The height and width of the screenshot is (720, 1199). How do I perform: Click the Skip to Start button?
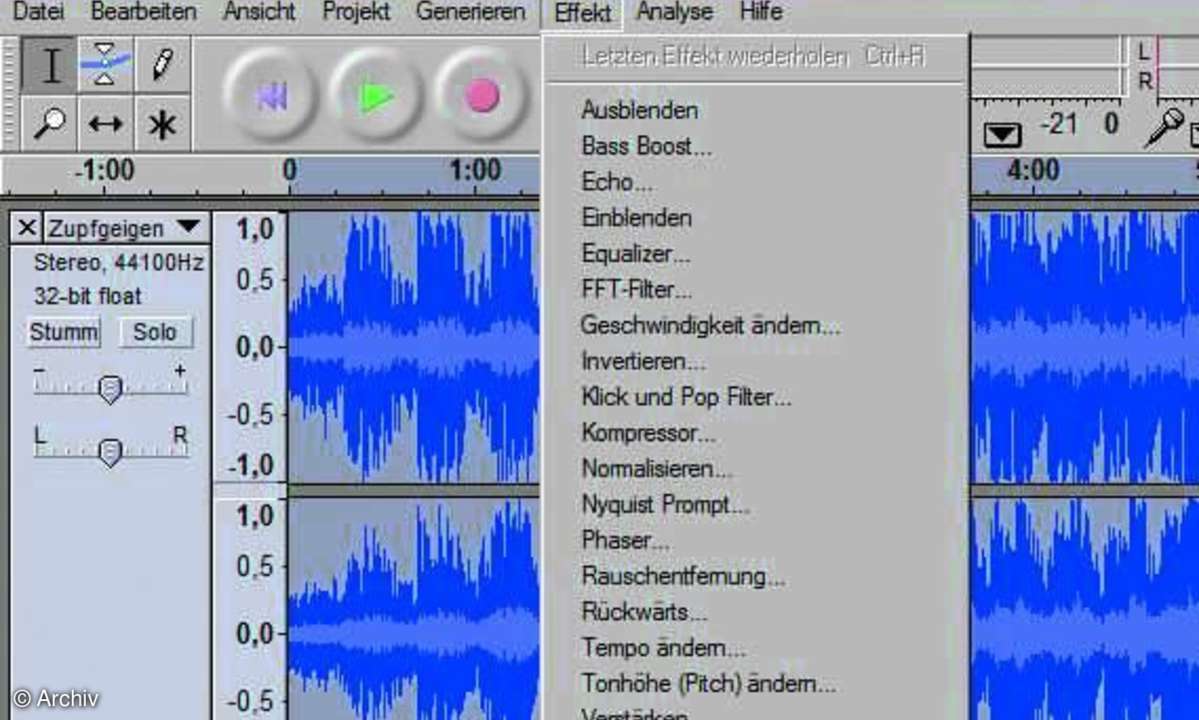pos(270,96)
